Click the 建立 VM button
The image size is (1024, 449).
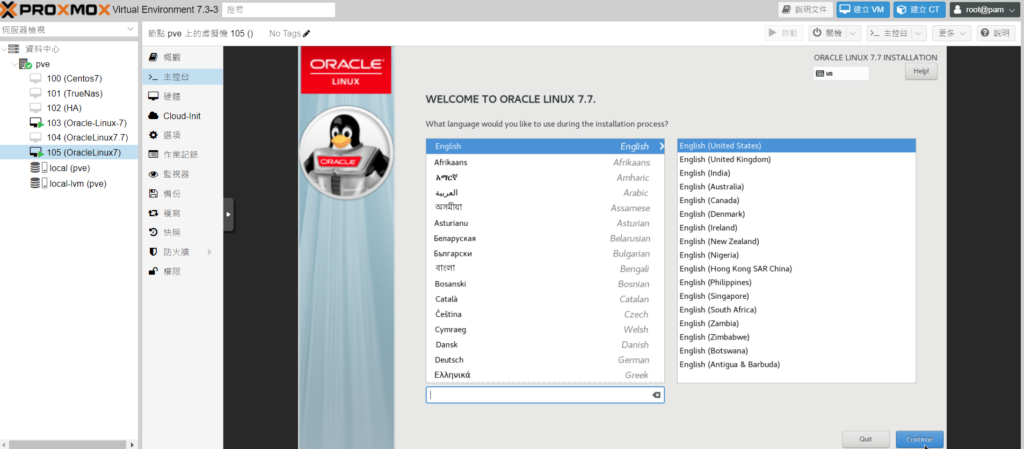(863, 9)
